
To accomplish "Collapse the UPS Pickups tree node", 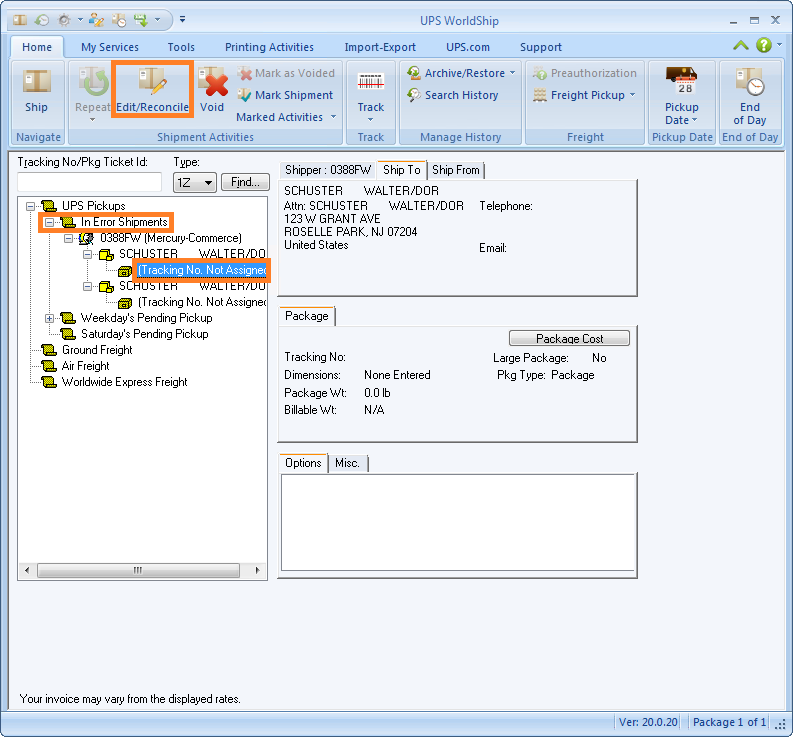I will pyautogui.click(x=30, y=206).
